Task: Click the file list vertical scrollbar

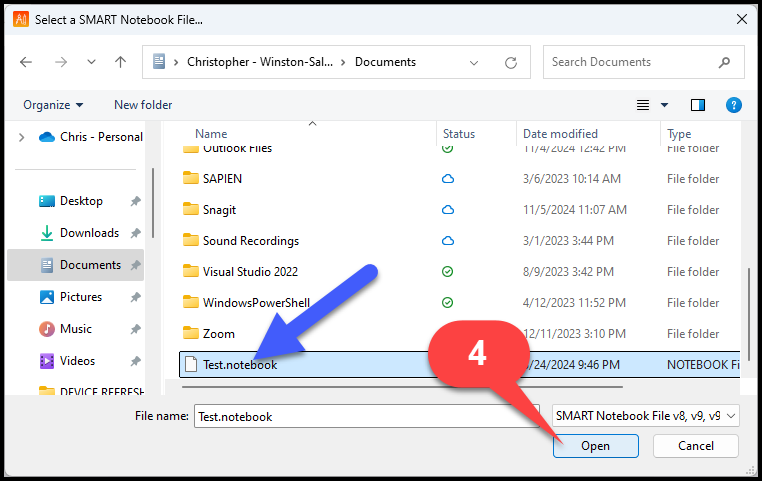Action: [749, 315]
